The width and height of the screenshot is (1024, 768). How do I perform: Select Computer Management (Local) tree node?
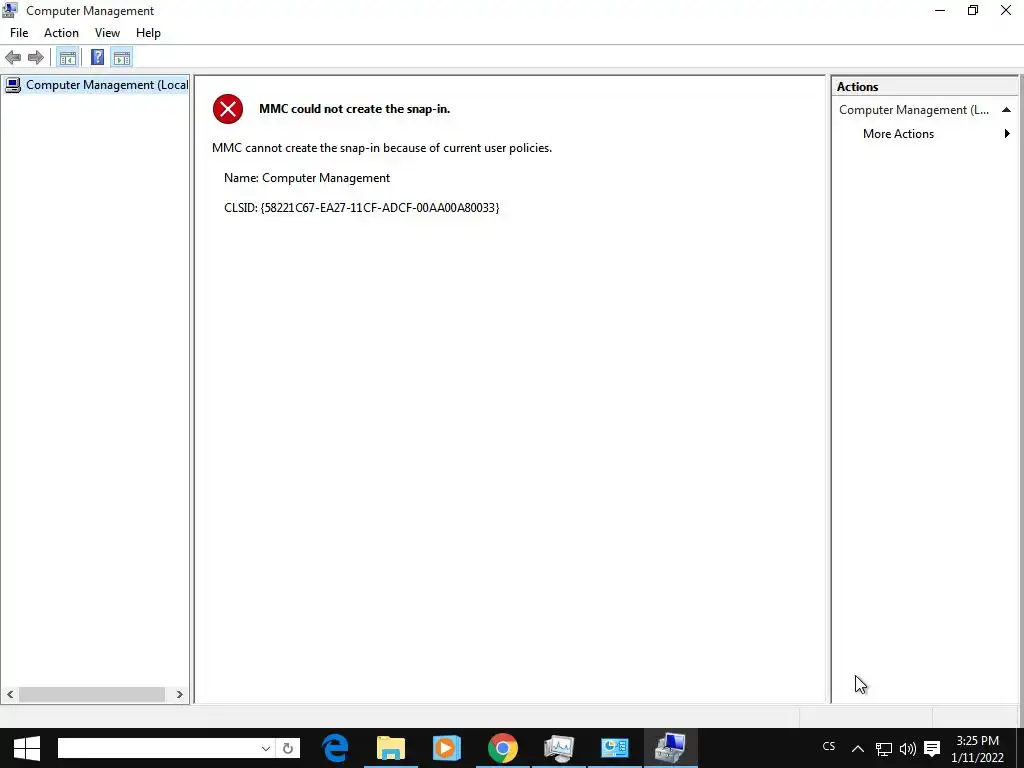click(x=96, y=85)
